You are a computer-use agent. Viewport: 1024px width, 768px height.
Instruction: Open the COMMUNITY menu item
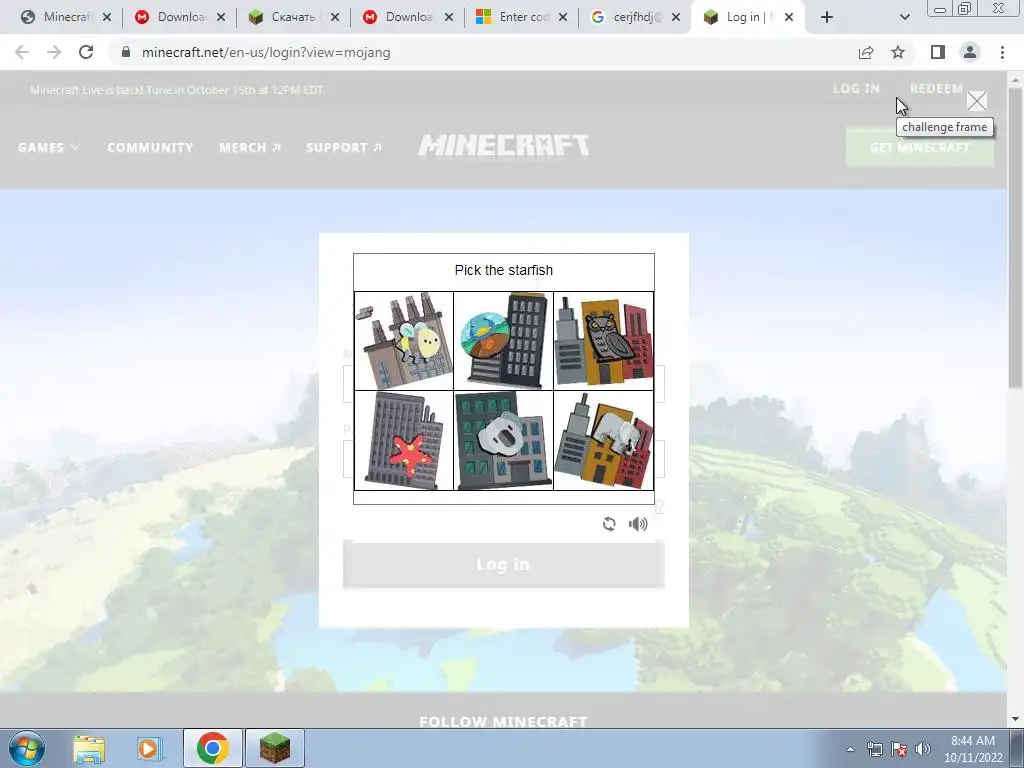coord(150,148)
